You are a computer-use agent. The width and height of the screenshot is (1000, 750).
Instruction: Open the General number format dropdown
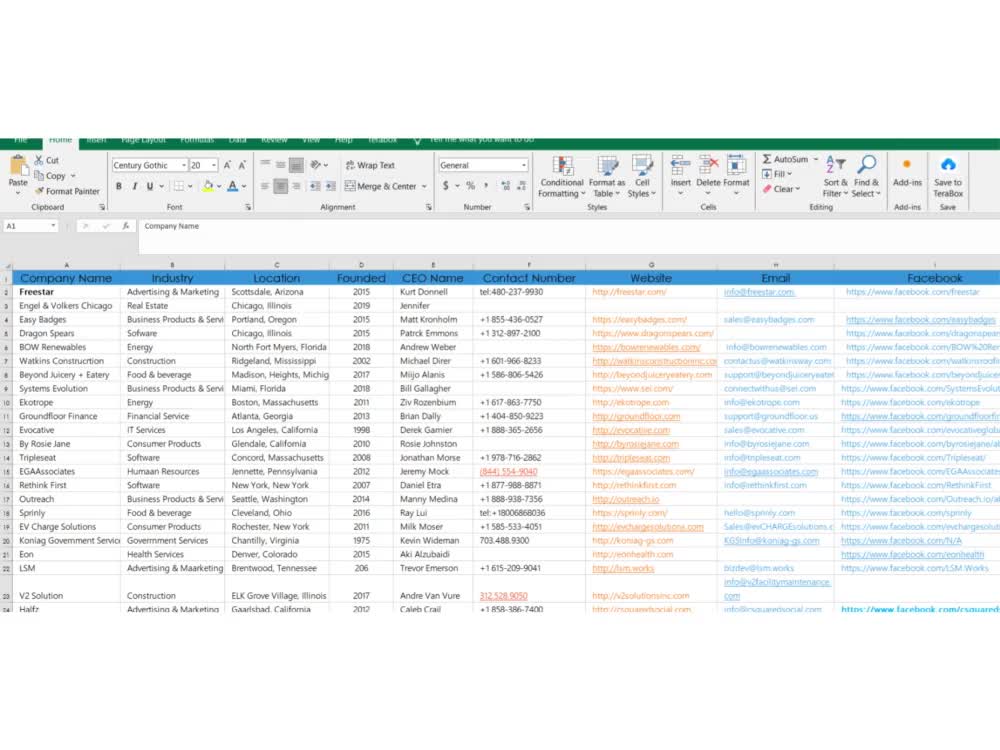[x=524, y=165]
